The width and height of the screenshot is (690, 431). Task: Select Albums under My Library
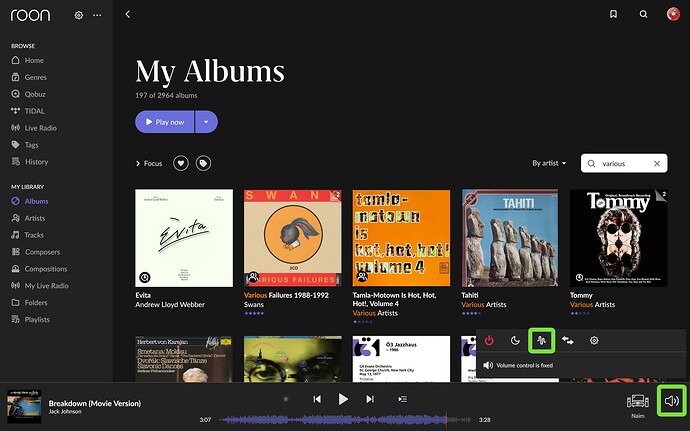[x=29, y=201]
